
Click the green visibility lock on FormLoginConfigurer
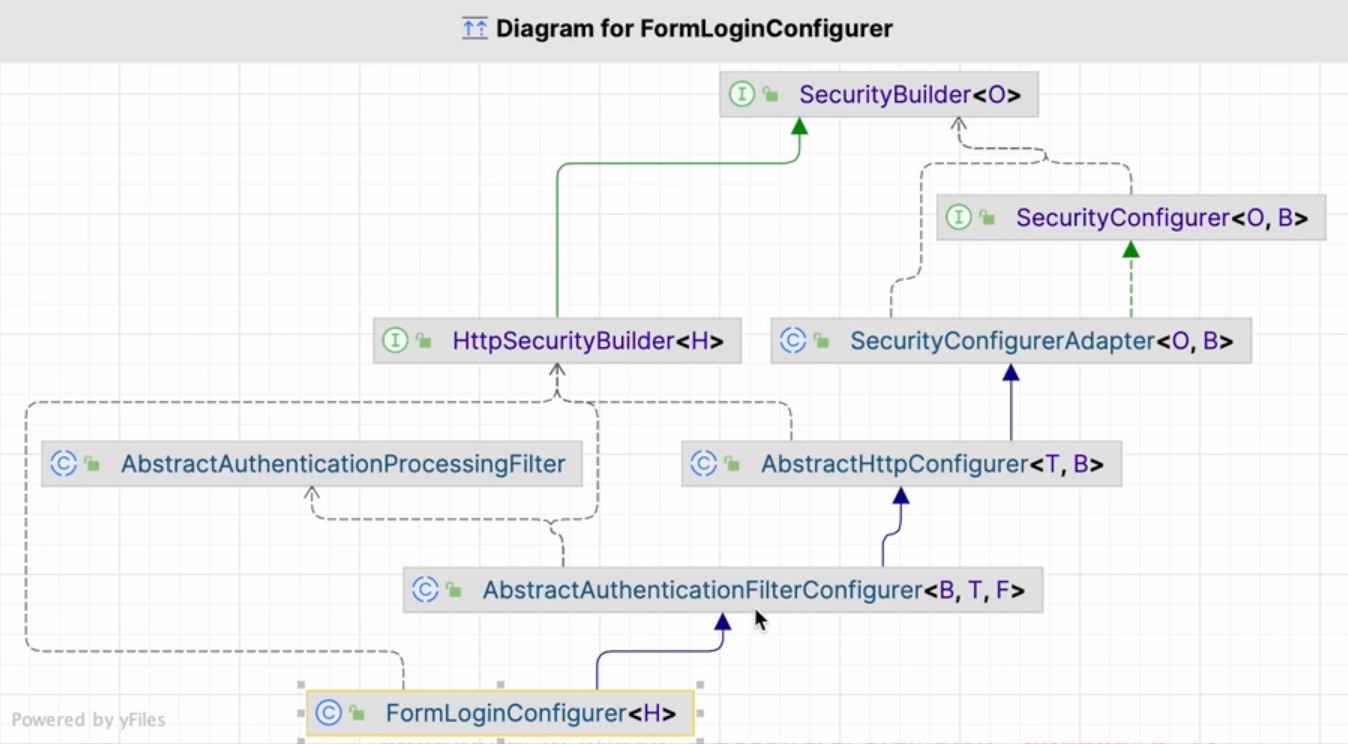click(x=357, y=713)
